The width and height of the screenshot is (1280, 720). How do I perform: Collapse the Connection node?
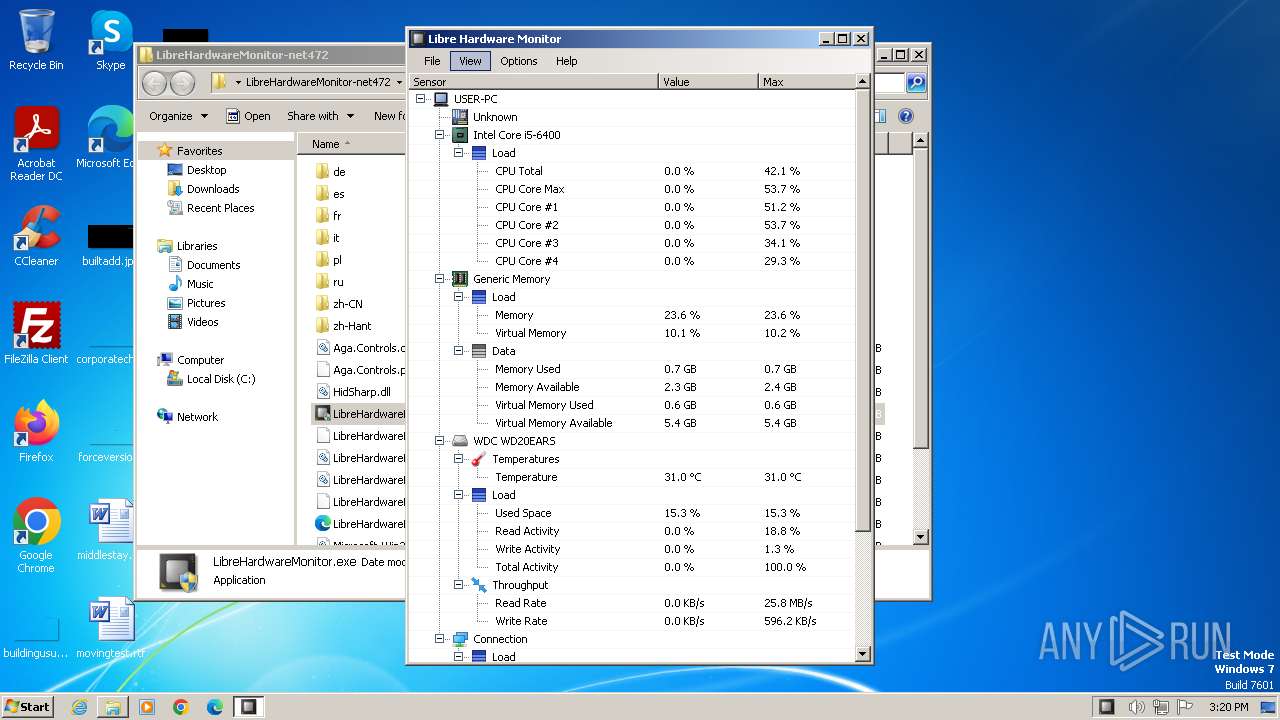pyautogui.click(x=440, y=639)
